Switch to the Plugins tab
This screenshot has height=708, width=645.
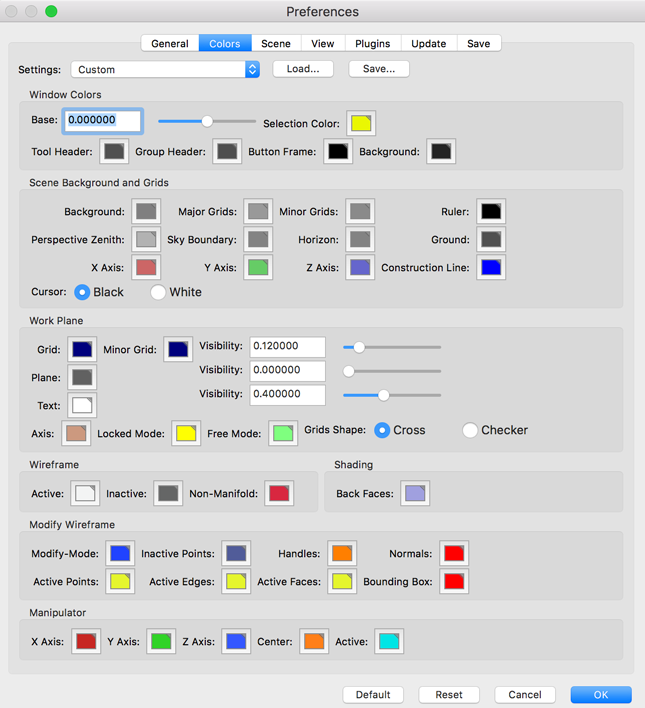click(x=373, y=43)
